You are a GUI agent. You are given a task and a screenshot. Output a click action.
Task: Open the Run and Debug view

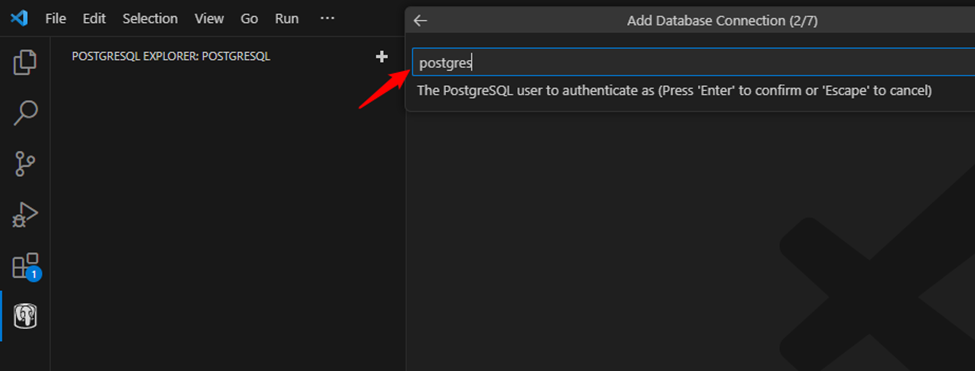[25, 215]
